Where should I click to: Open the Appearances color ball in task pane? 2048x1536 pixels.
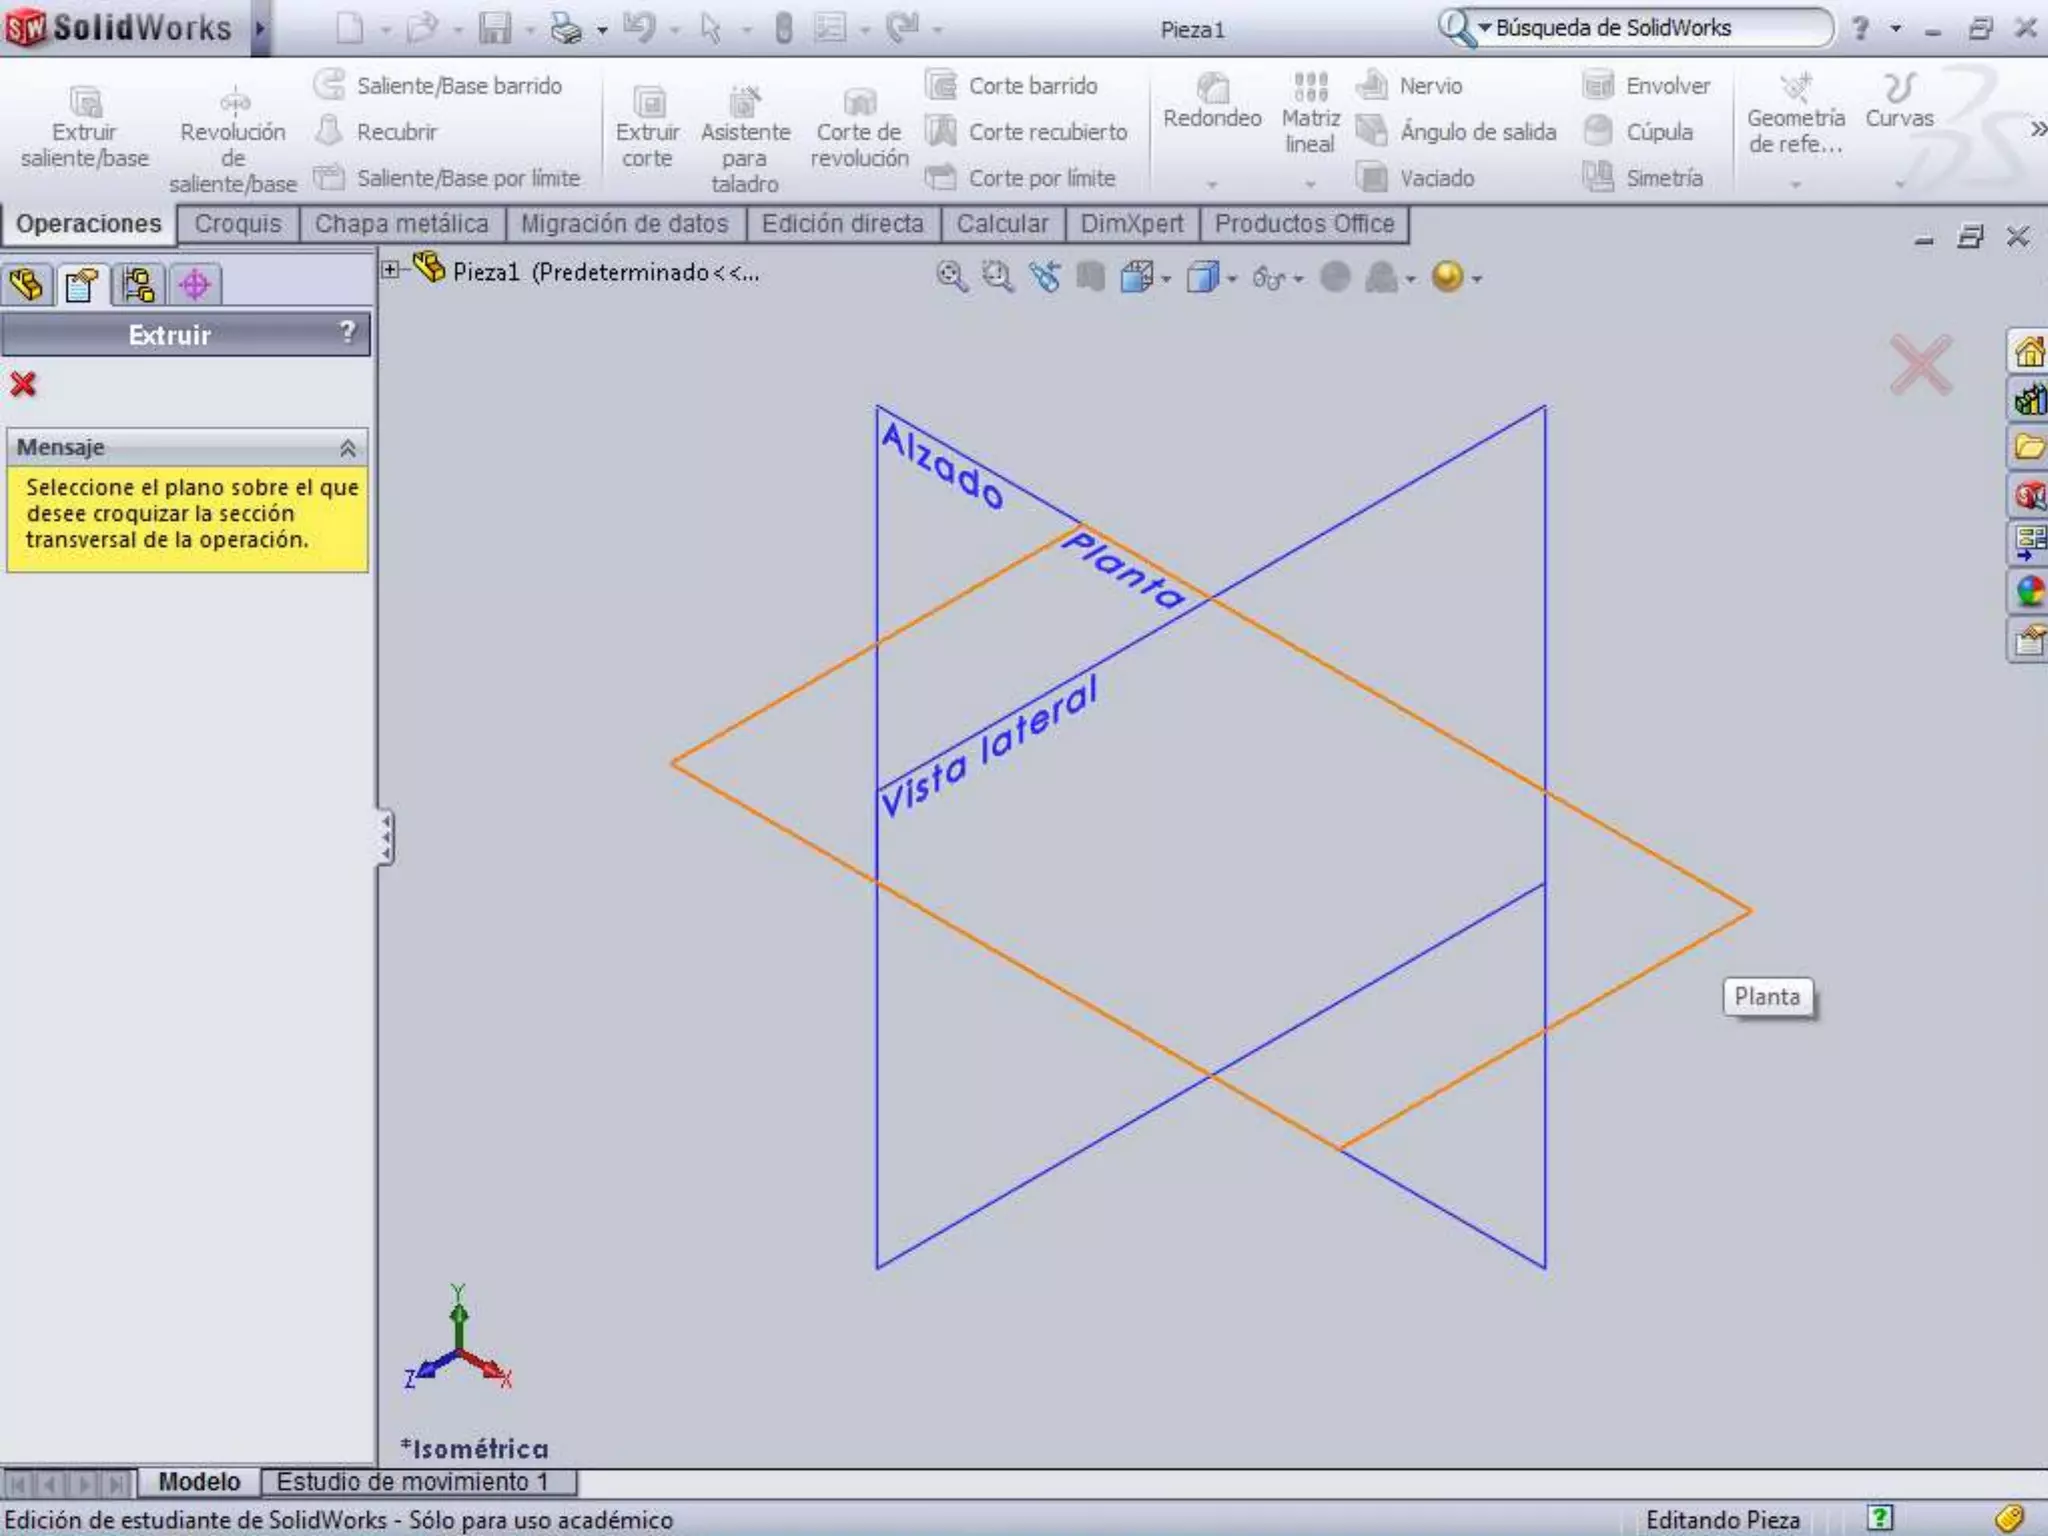click(2029, 591)
